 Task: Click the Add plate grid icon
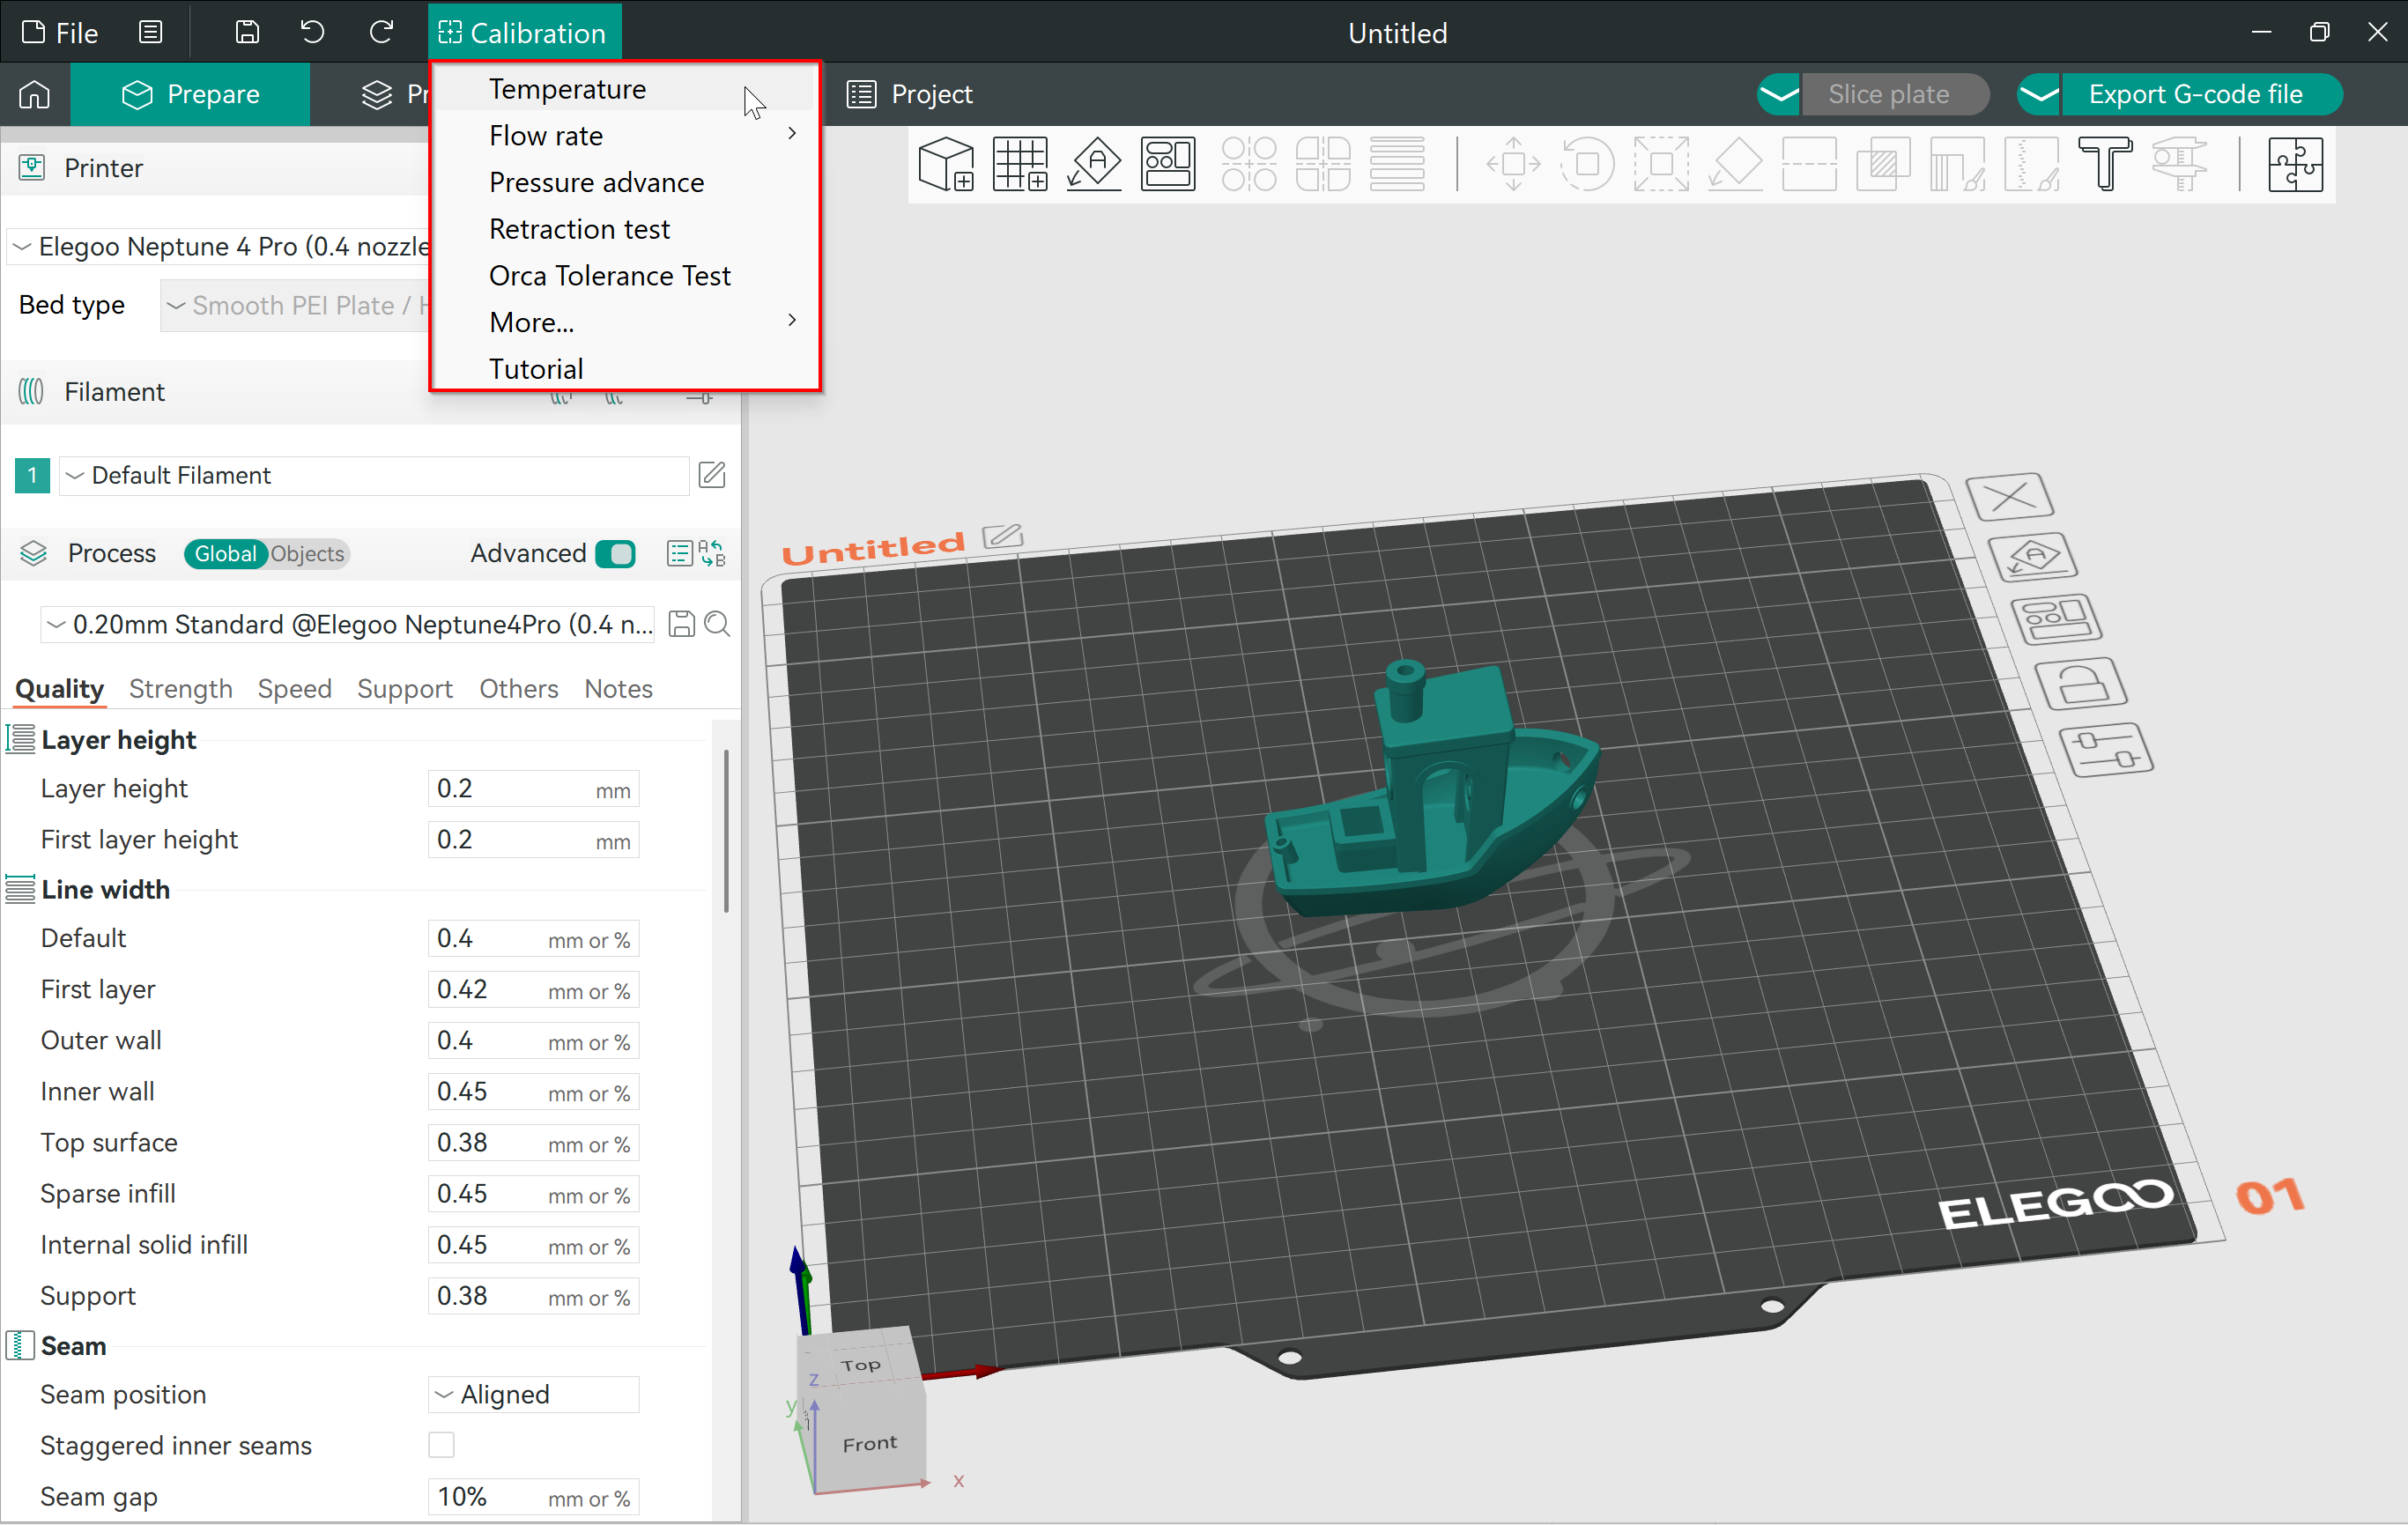pos(1019,164)
